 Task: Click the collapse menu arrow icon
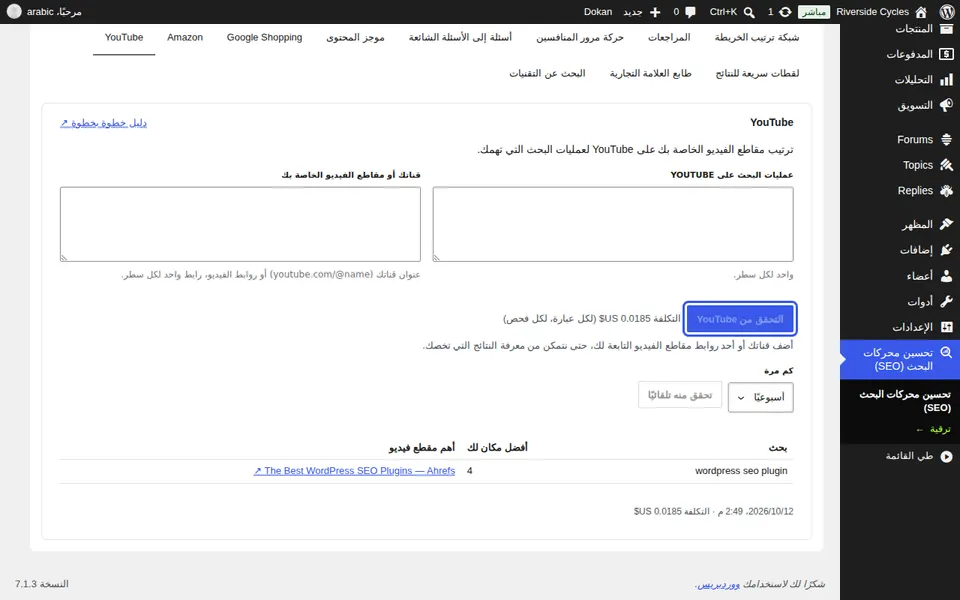947,456
